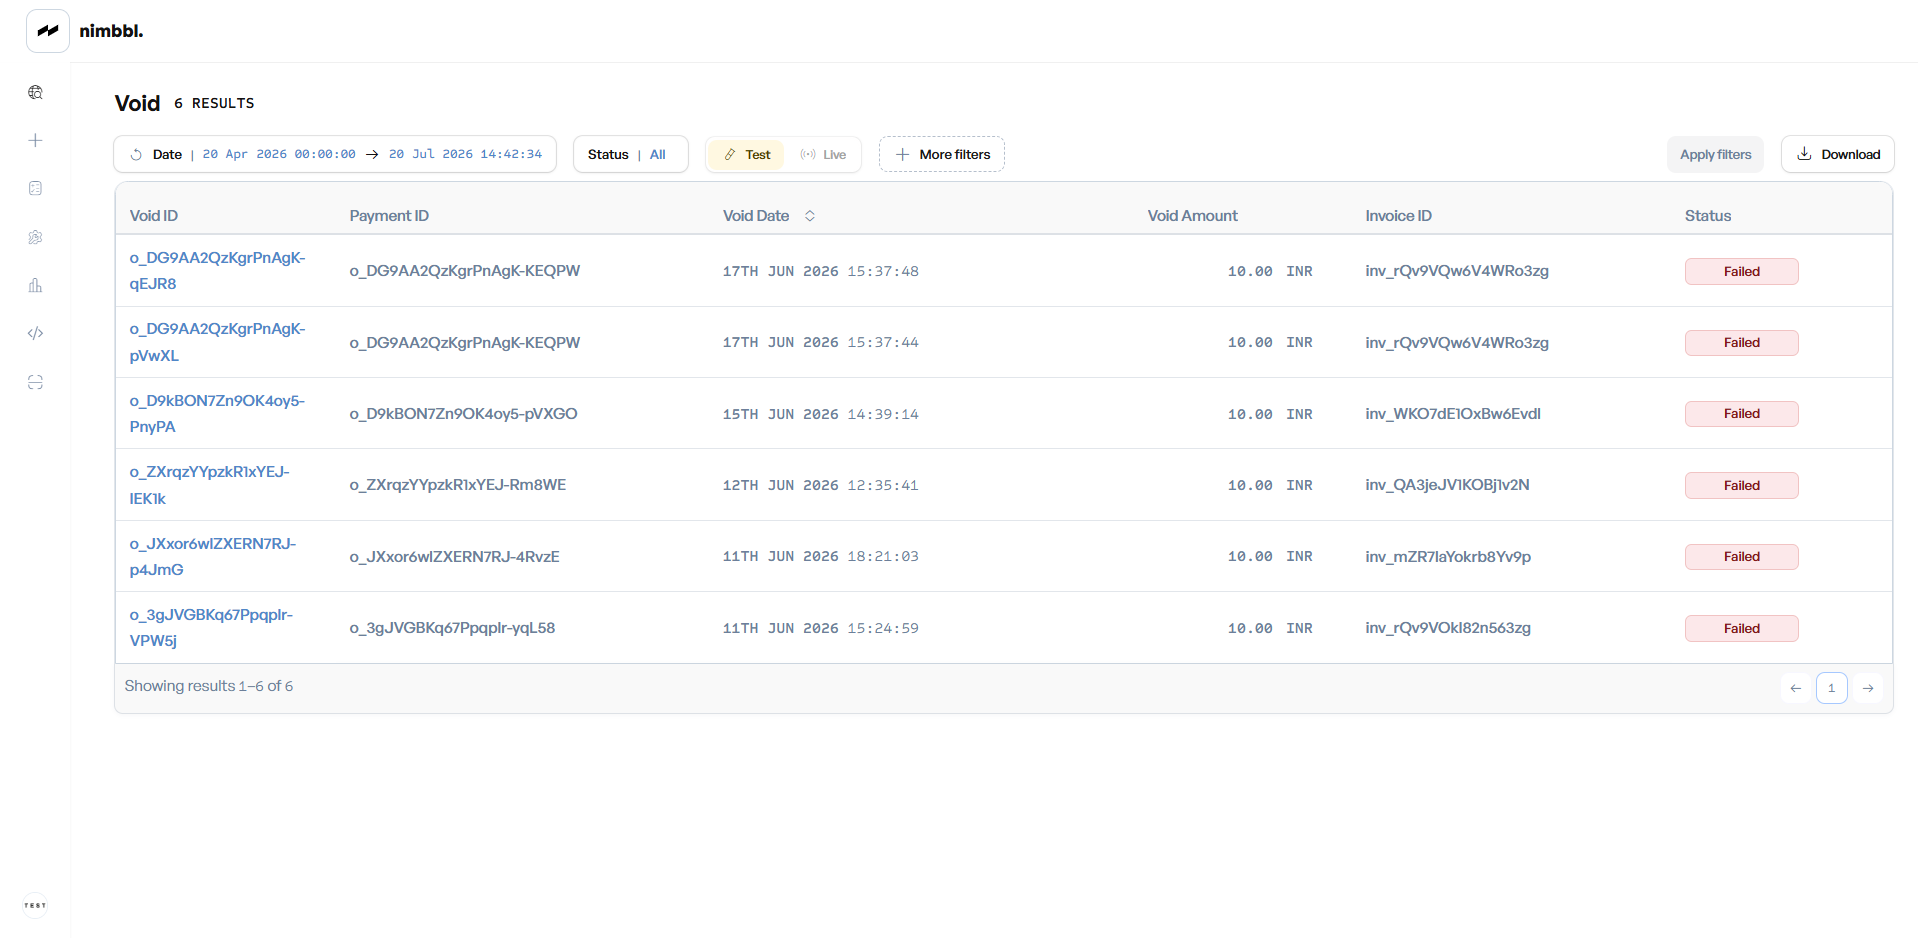
Task: Click the date filter reset clock icon
Action: [136, 155]
